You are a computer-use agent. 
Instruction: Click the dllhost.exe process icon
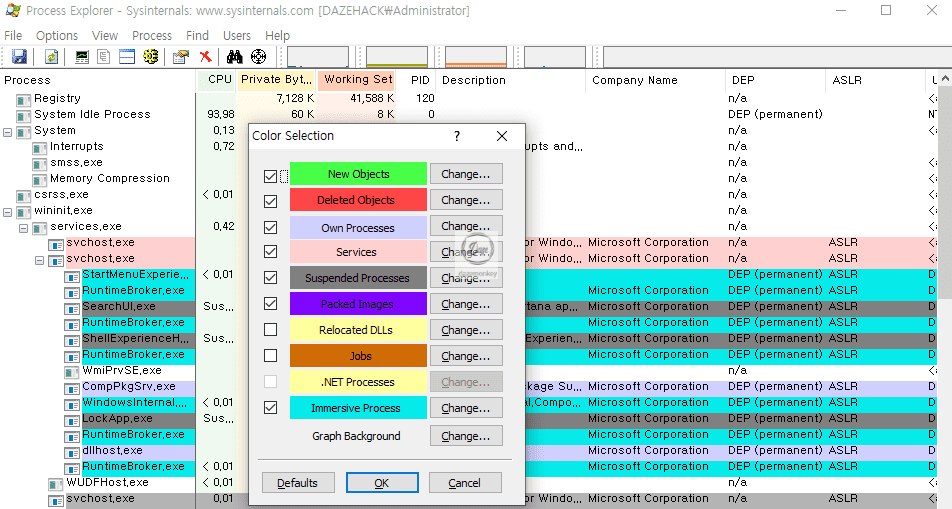pos(72,452)
